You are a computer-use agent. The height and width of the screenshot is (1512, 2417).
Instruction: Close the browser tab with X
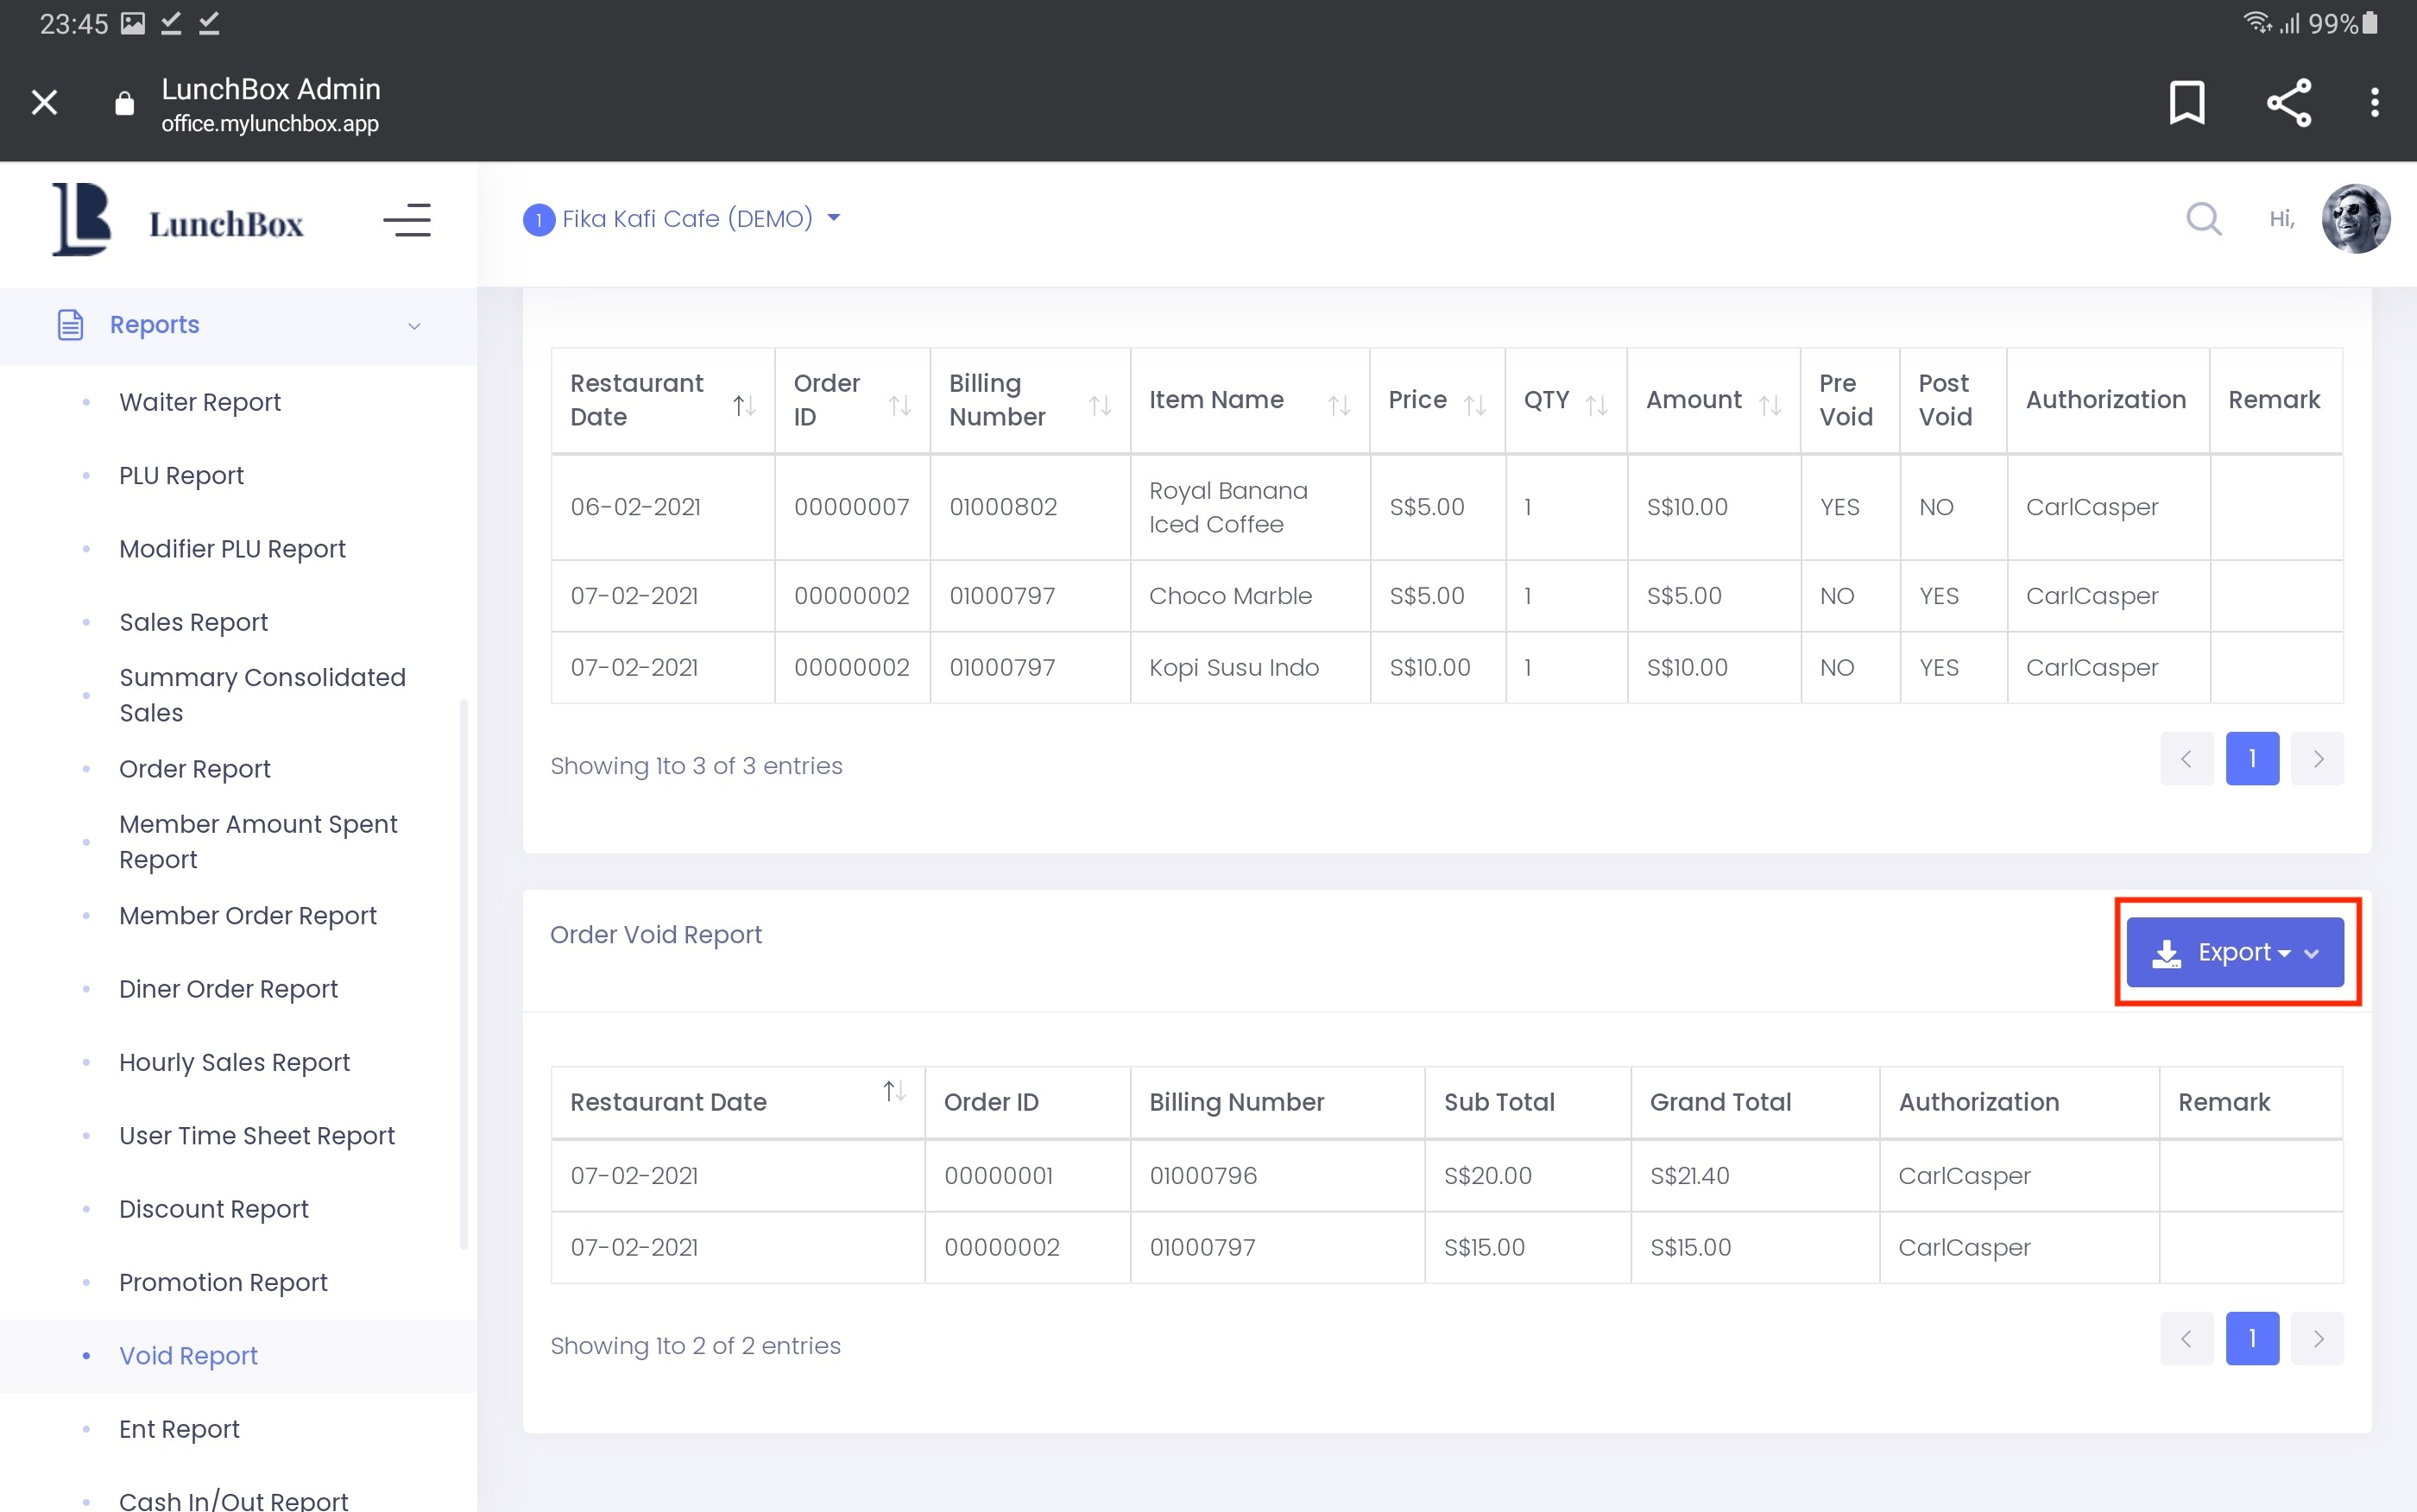click(44, 102)
